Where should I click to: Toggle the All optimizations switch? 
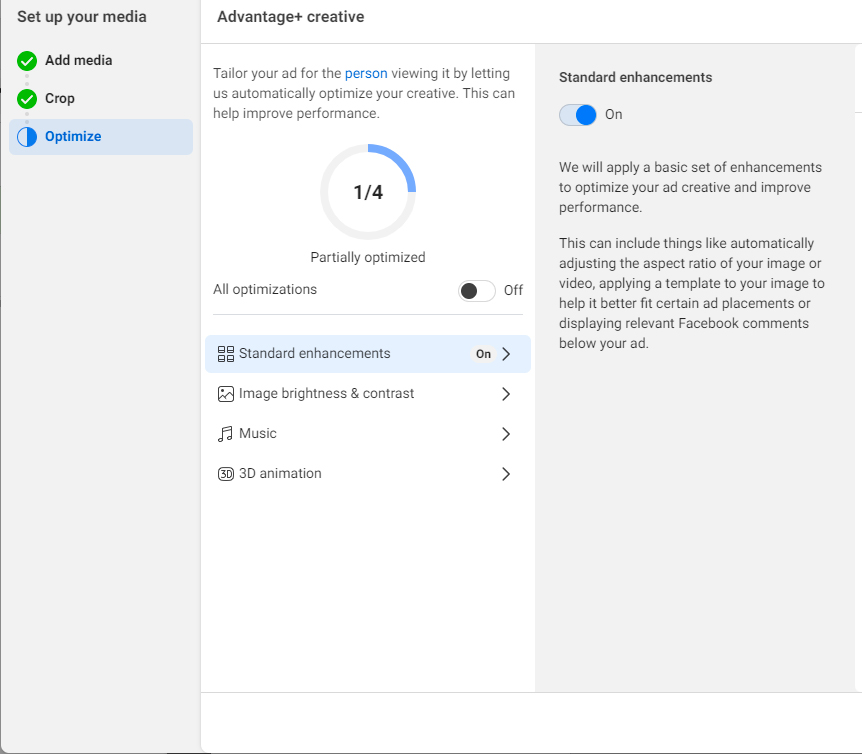[477, 291]
